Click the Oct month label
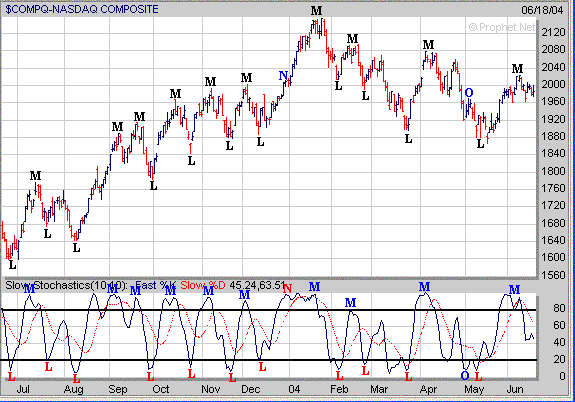 click(161, 389)
